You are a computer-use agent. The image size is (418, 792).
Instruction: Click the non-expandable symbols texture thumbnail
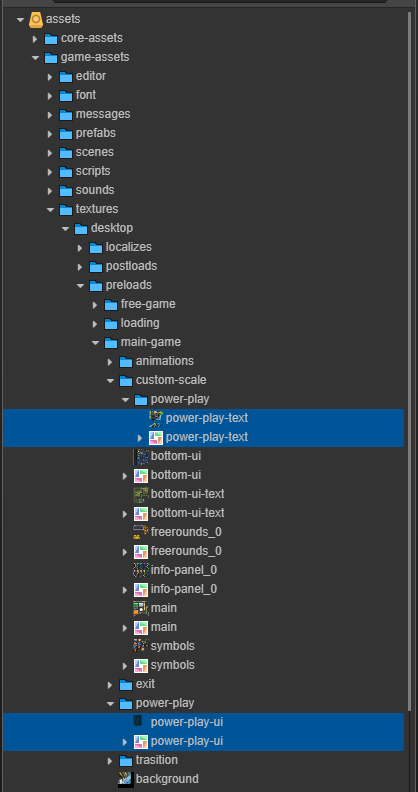click(x=141, y=646)
